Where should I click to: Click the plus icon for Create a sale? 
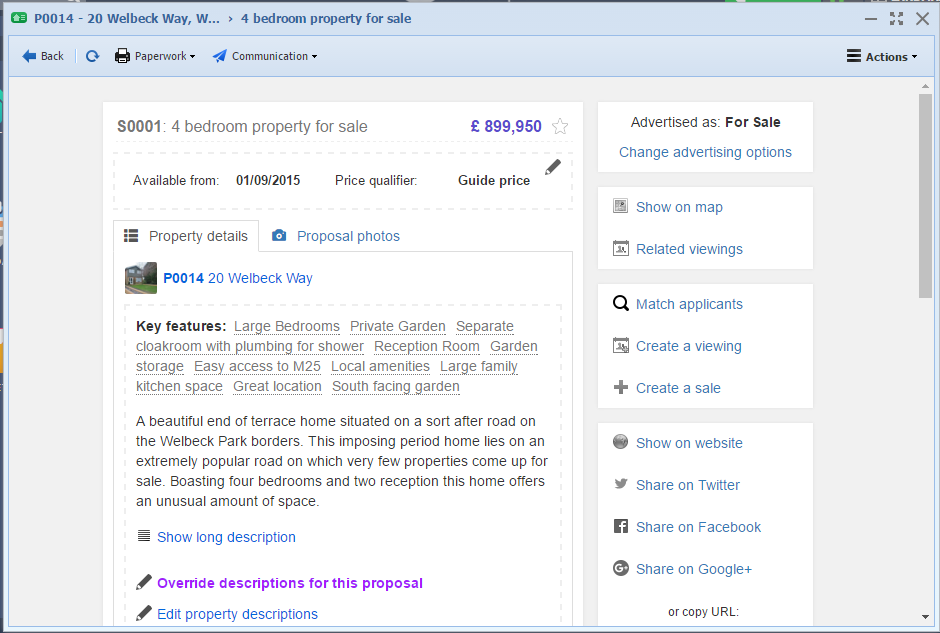620,387
